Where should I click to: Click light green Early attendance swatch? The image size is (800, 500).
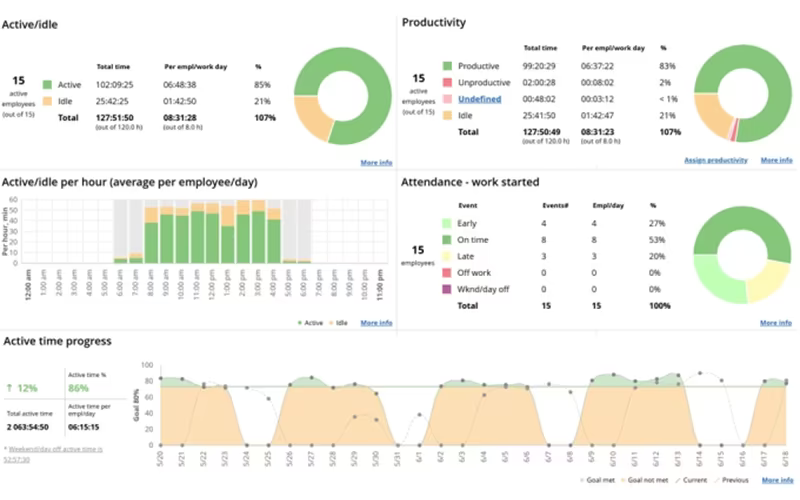(446, 223)
